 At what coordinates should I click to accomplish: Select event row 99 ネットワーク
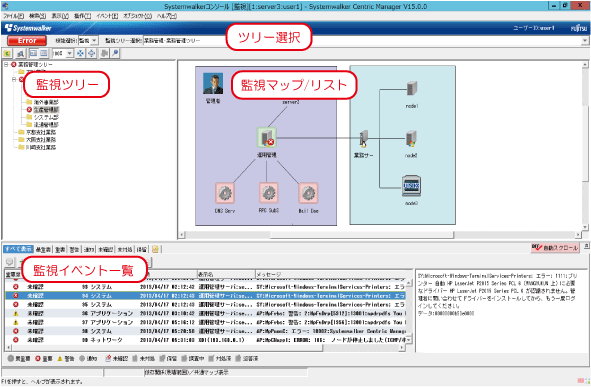[205, 340]
